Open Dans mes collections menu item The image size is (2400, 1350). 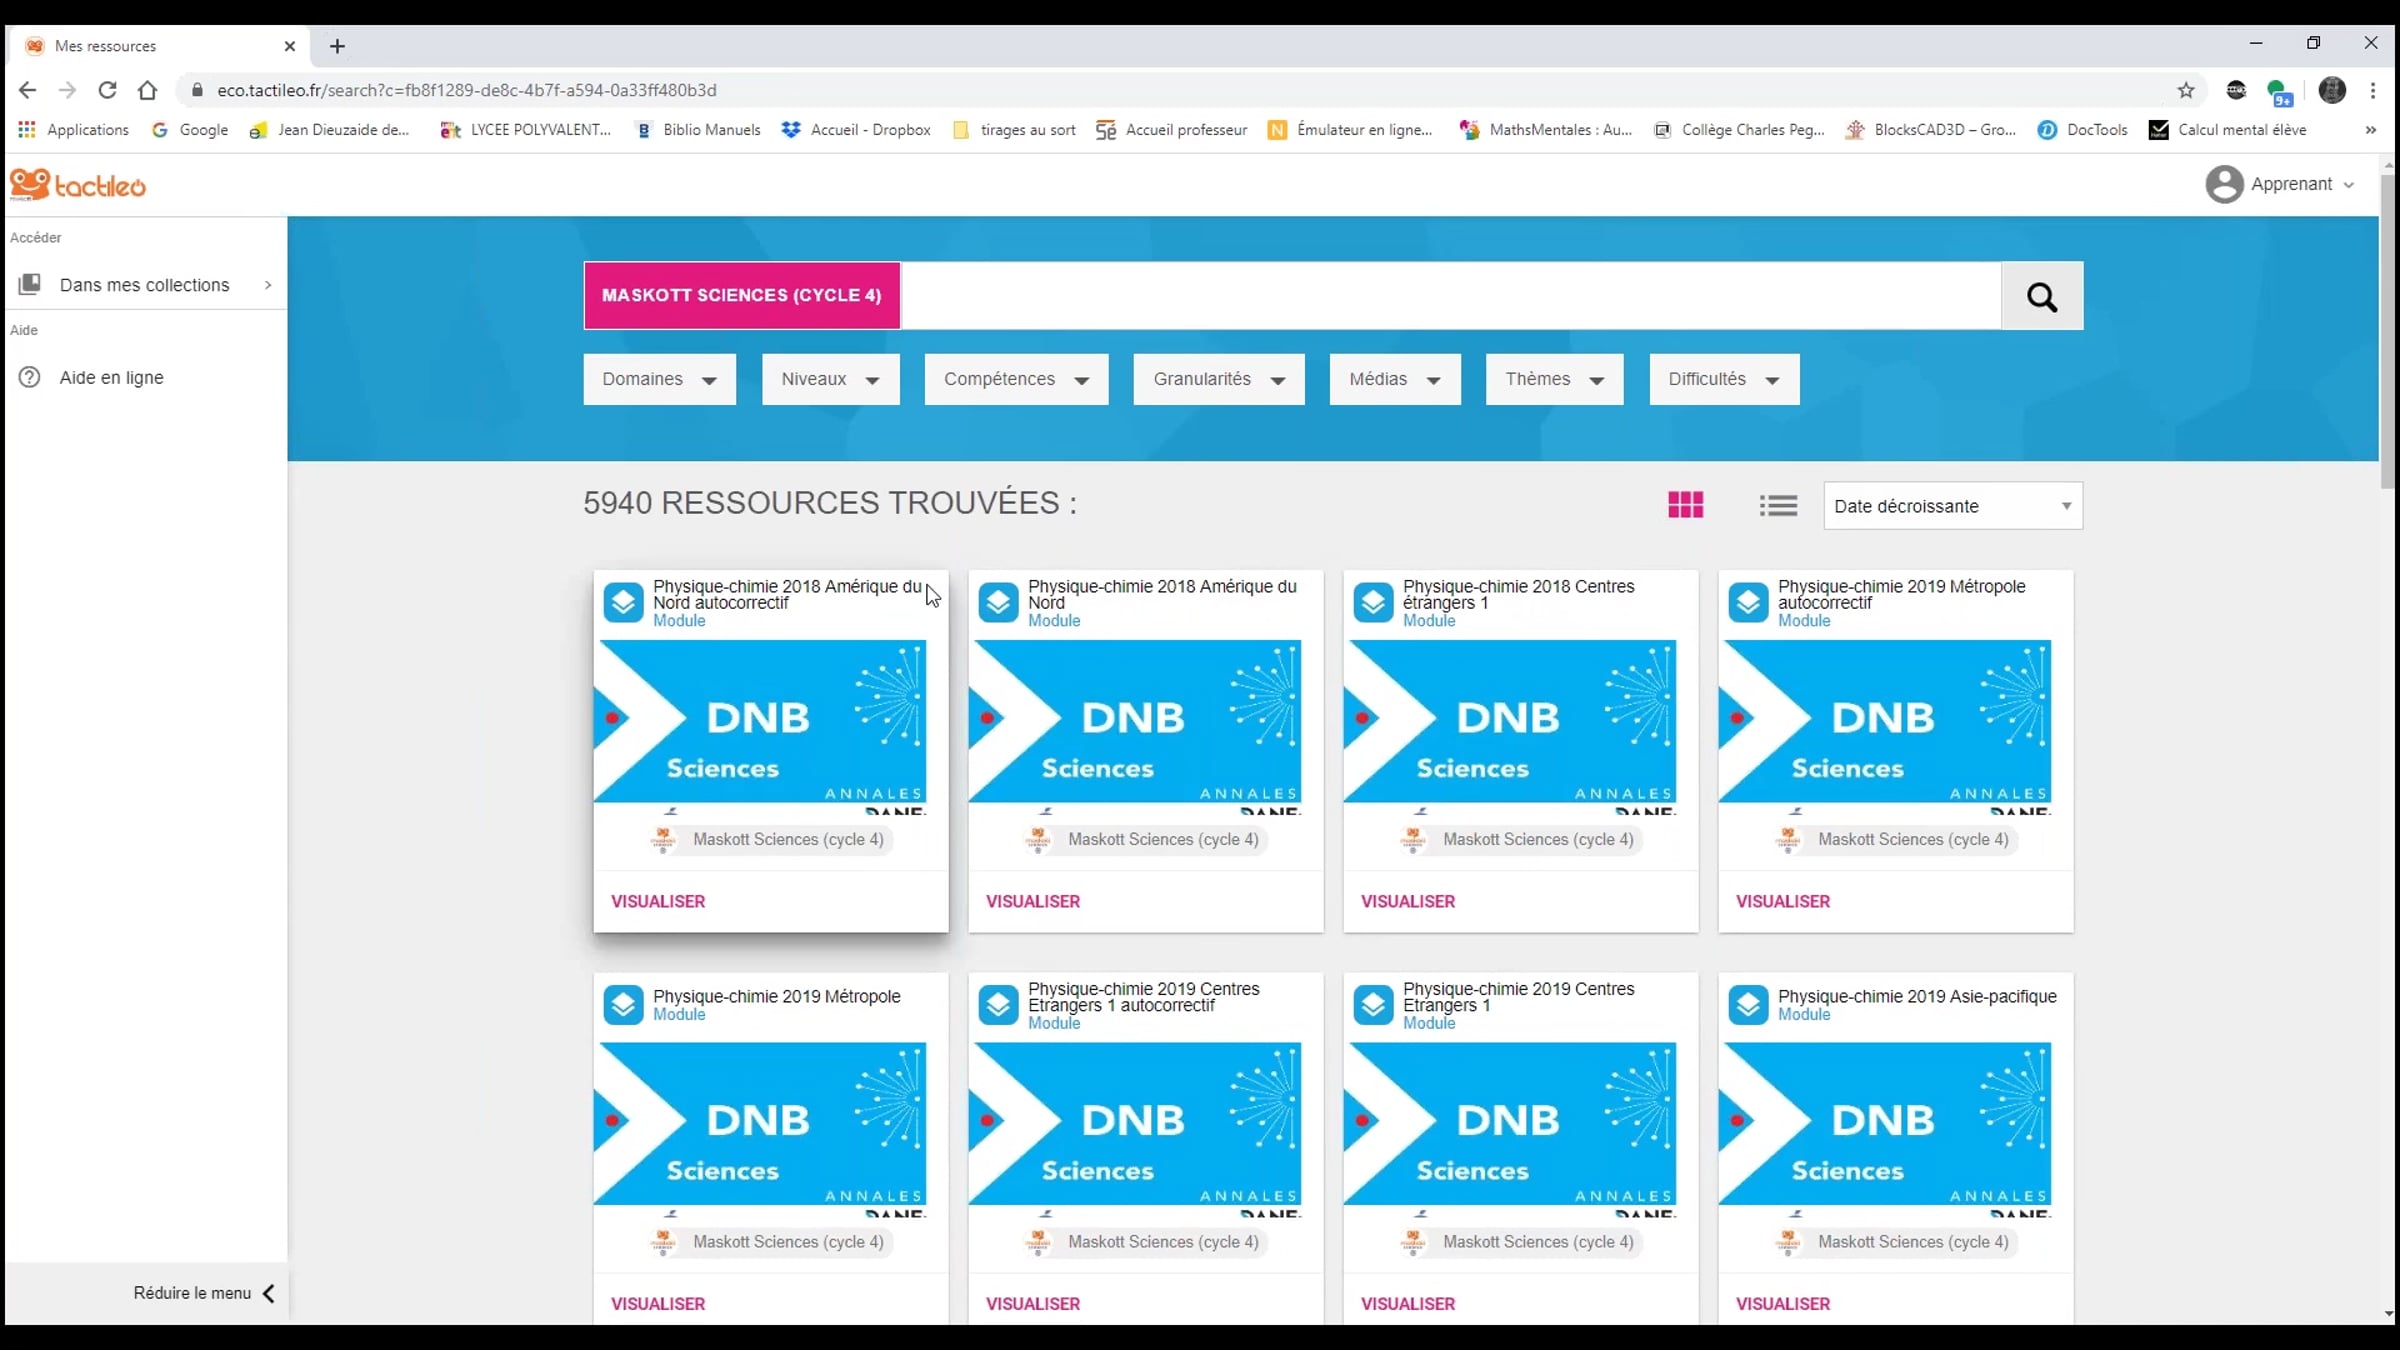coord(146,285)
